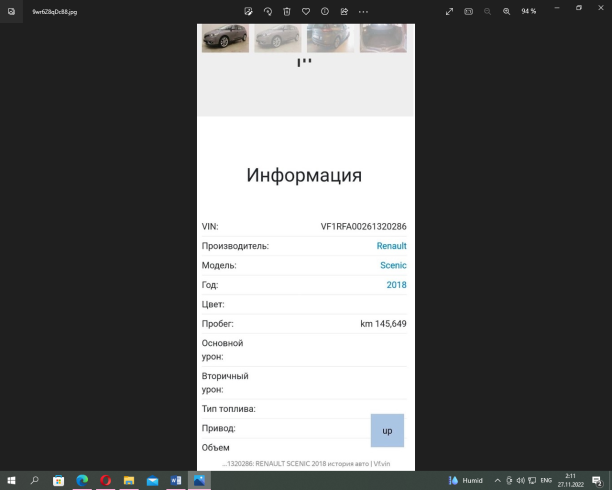
Task: Add photo to favorites with the heart icon
Action: pos(306,12)
